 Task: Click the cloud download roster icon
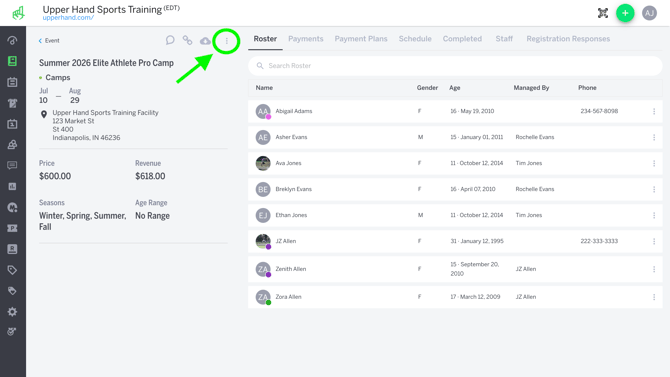[205, 41]
